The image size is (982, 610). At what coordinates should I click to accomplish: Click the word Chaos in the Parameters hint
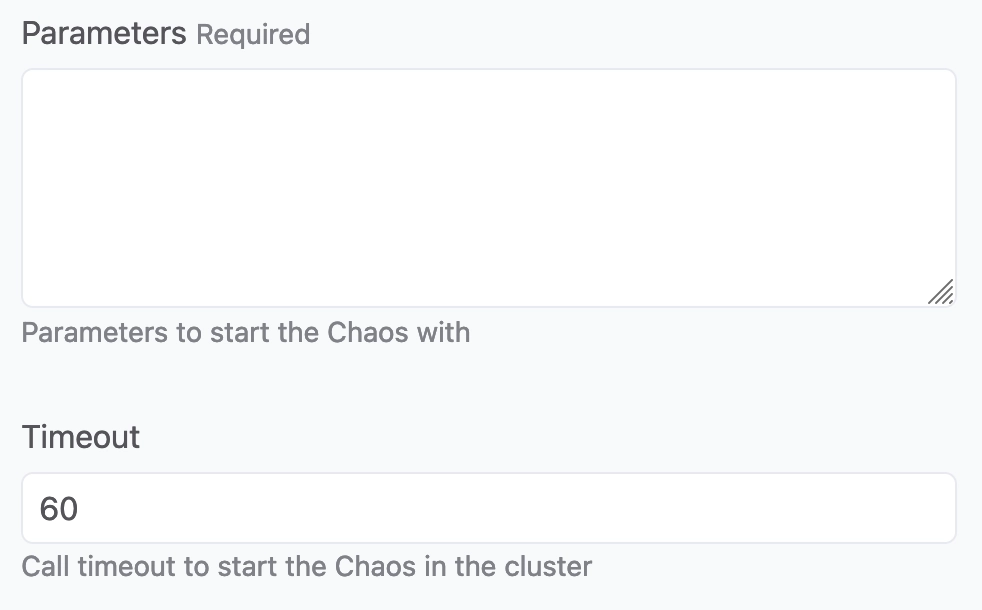pos(368,333)
